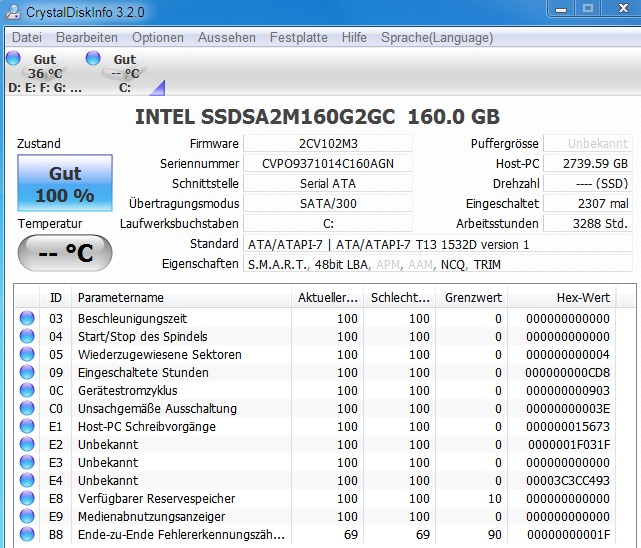The width and height of the screenshot is (641, 548).
Task: Click status icon for Wiederzugewiesene Sektoren row
Action: [27, 354]
